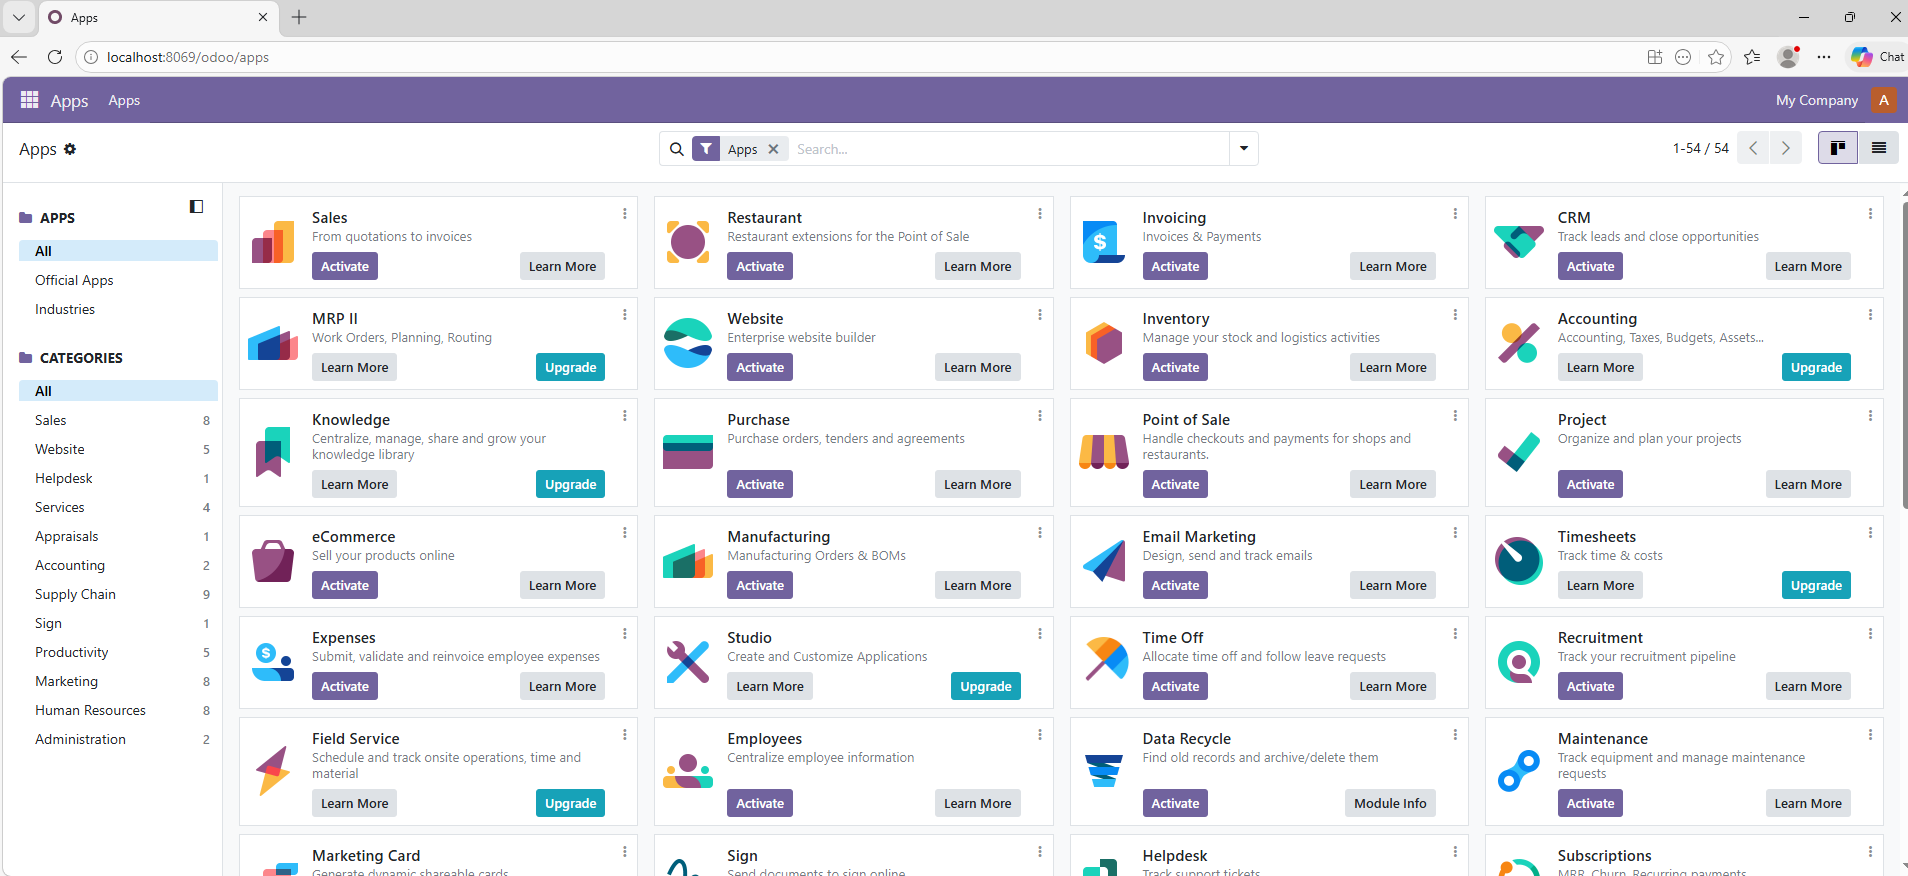Viewport: 1908px width, 876px height.
Task: Click Learn More for Manufacturing
Action: pyautogui.click(x=977, y=585)
